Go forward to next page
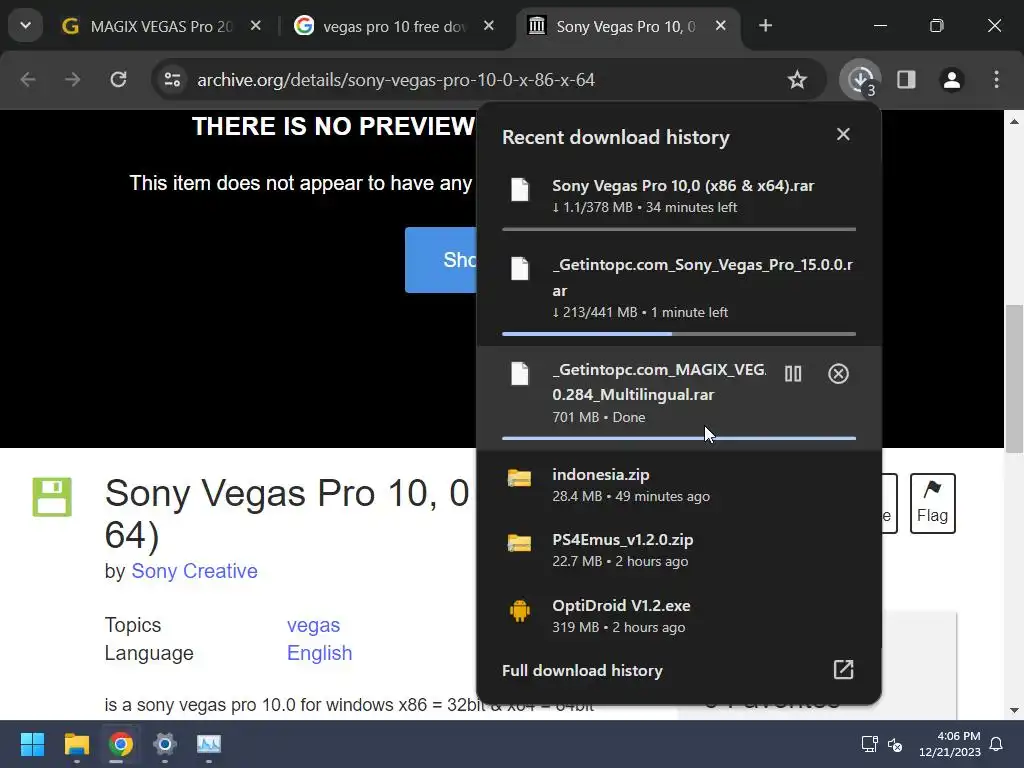The width and height of the screenshot is (1024, 768). pos(72,80)
